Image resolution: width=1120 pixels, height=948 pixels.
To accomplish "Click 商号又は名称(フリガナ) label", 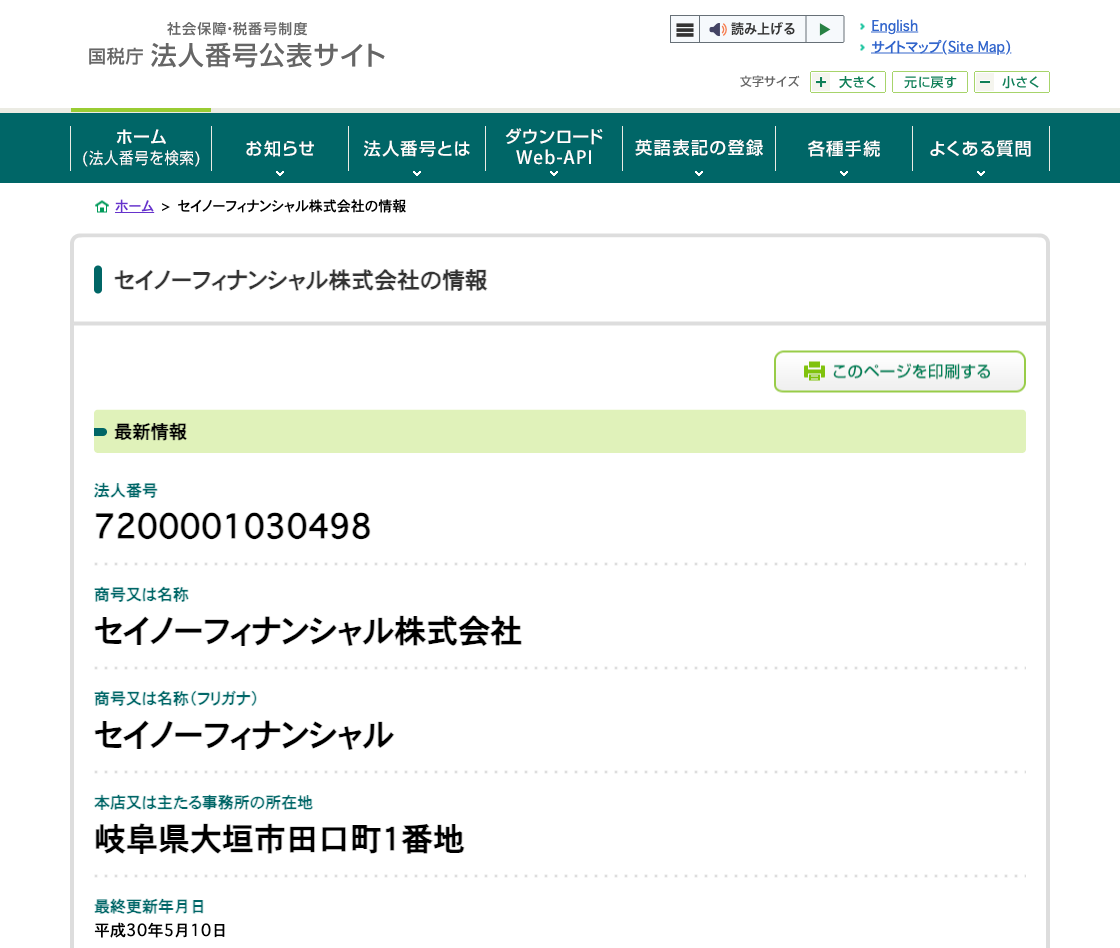I will point(176,699).
